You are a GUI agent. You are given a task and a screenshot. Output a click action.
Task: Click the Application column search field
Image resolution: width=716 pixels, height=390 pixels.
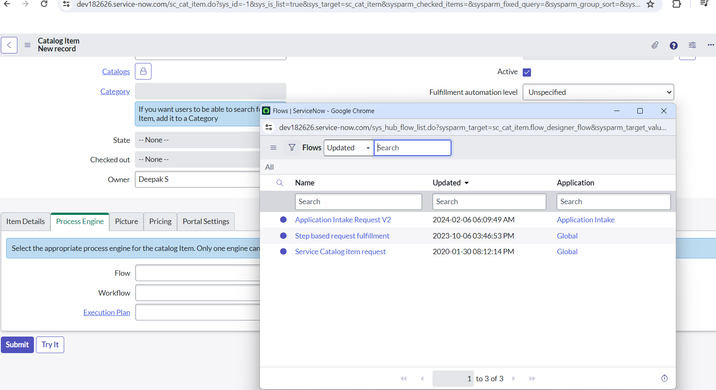tap(613, 201)
